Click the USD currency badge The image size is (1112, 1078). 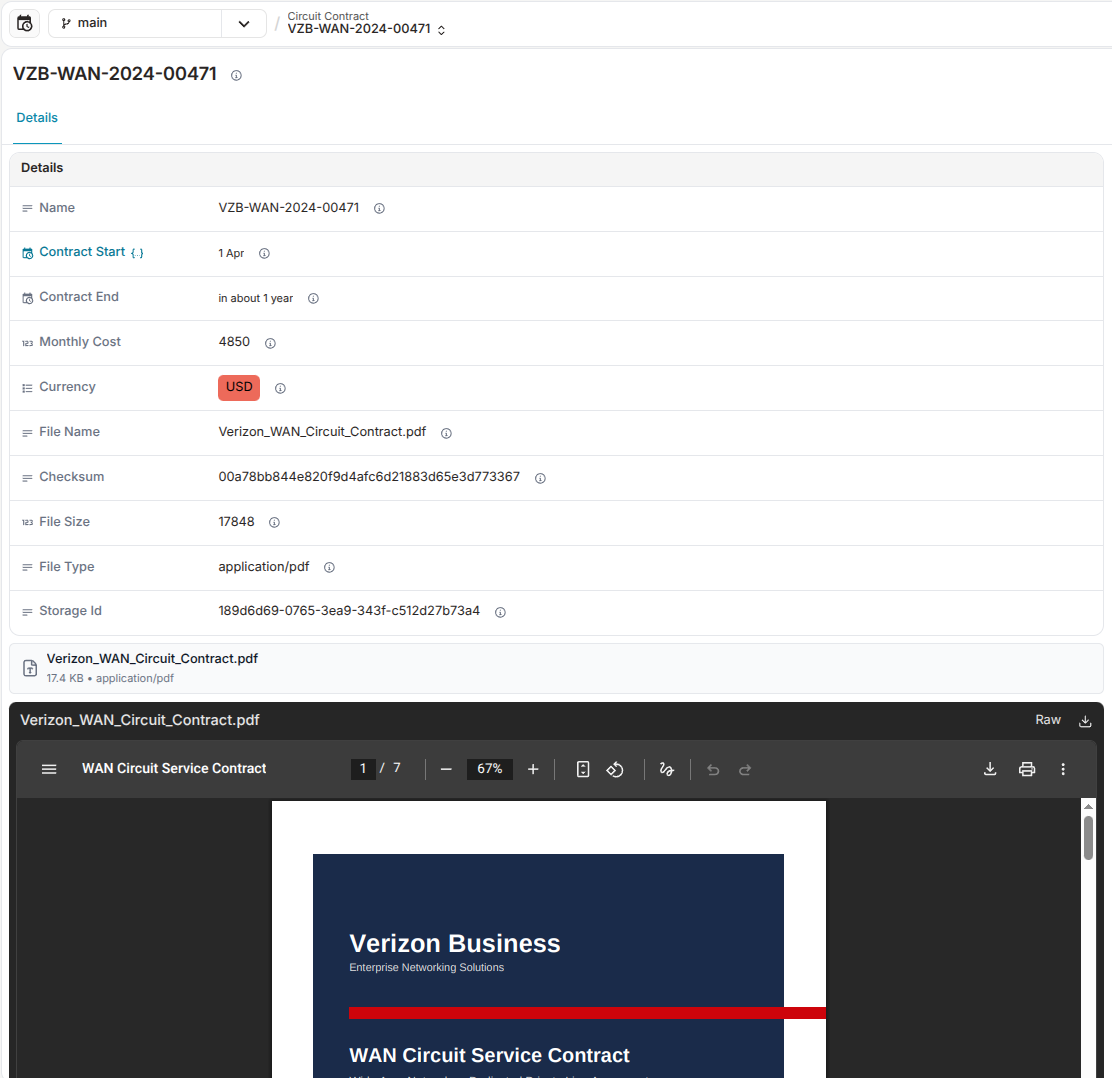[239, 388]
